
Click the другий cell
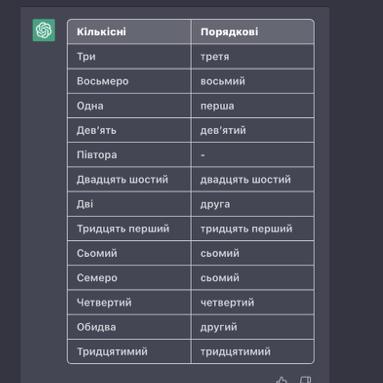pyautogui.click(x=253, y=327)
